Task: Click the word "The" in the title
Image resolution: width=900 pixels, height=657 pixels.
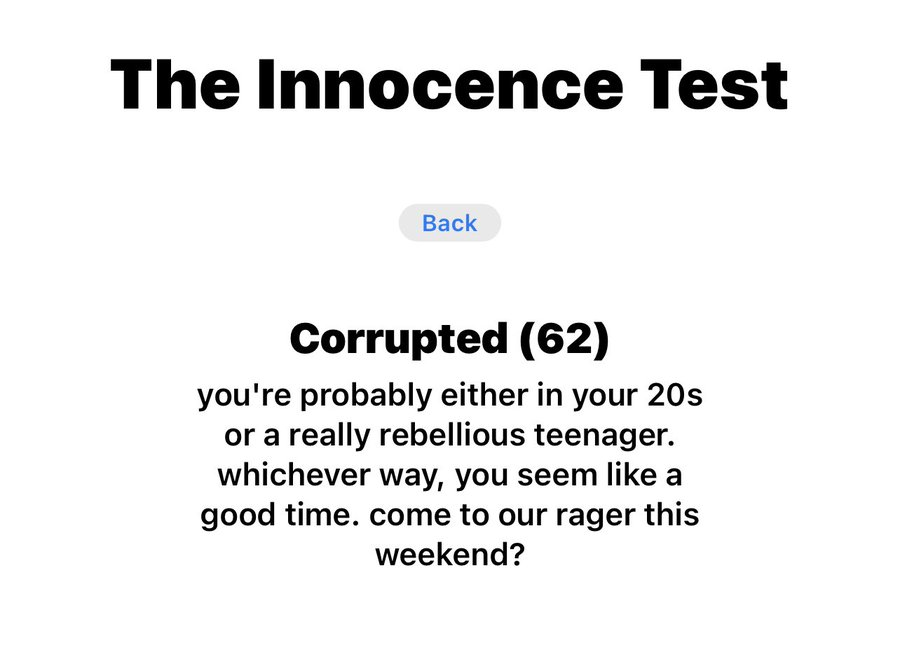Action: tap(172, 84)
